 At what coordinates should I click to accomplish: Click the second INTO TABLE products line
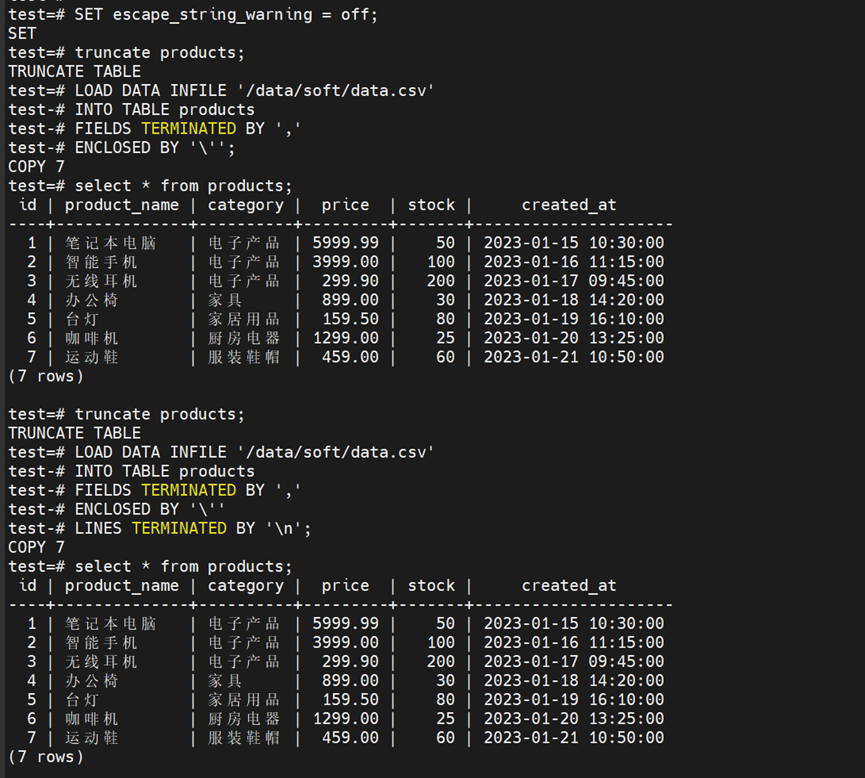pos(165,471)
